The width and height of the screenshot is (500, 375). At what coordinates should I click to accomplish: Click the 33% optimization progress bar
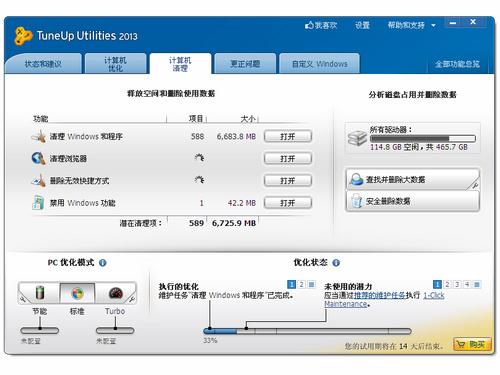307,331
